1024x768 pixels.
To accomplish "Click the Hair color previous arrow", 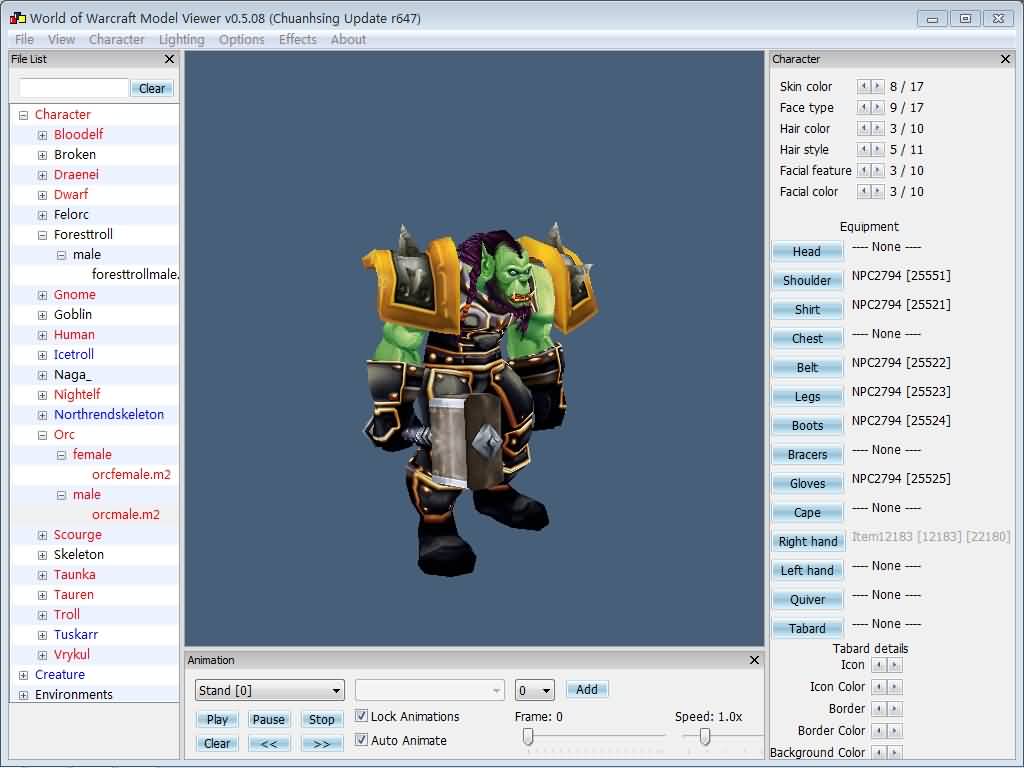I will coord(863,128).
